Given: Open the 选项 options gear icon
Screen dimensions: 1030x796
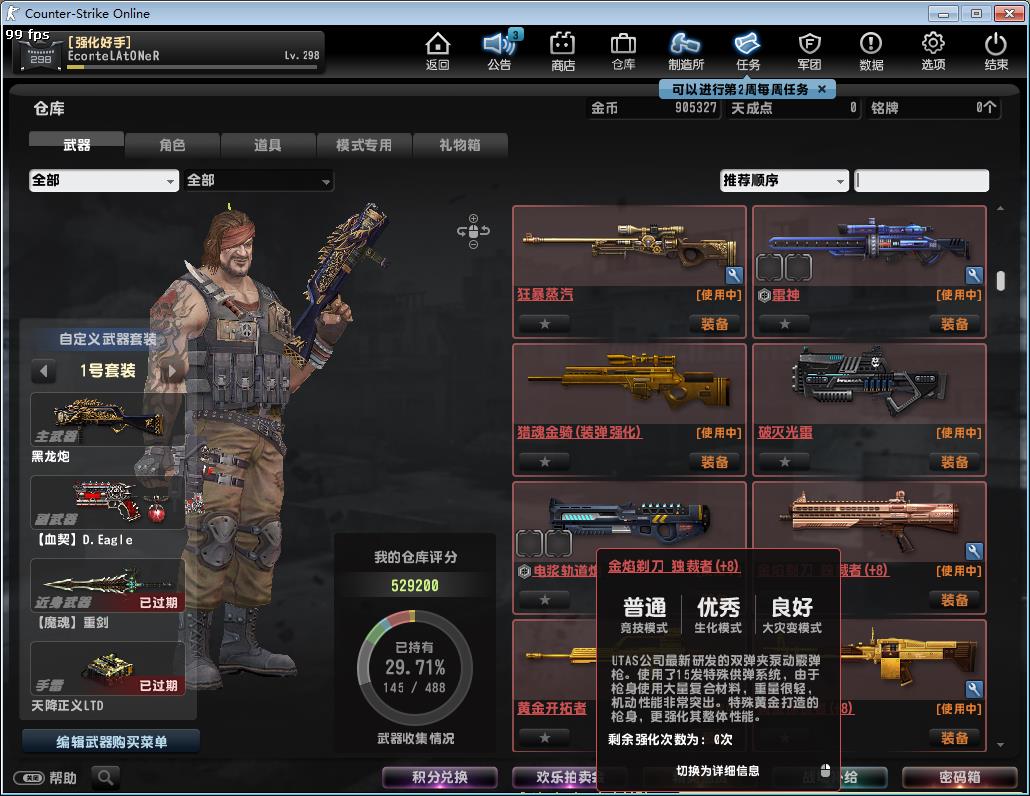Looking at the screenshot, I should click(933, 51).
